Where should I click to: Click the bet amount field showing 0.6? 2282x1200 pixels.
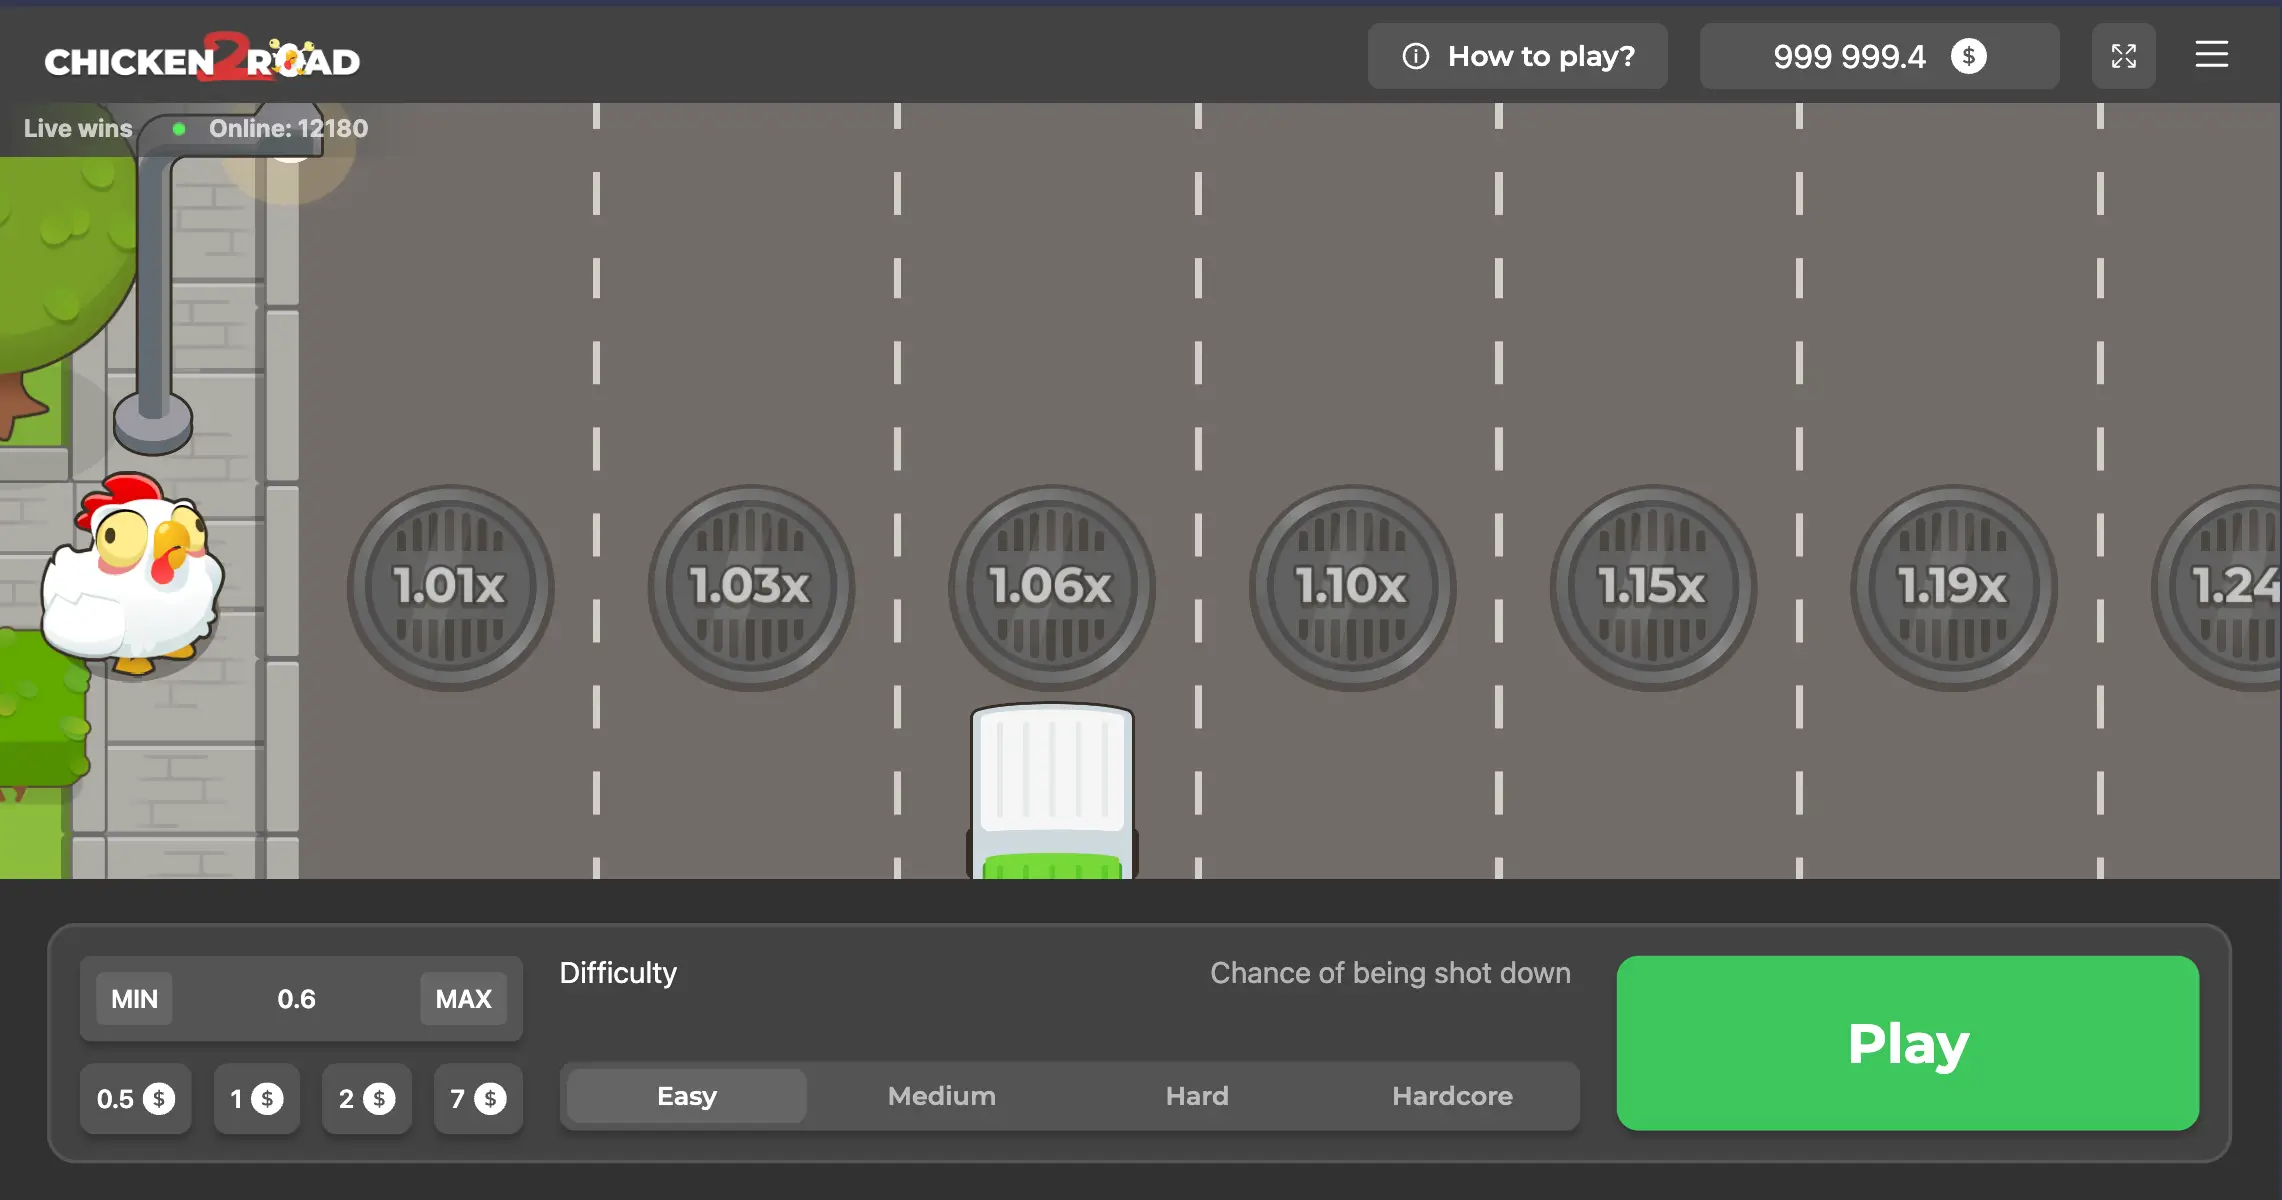[x=296, y=999]
